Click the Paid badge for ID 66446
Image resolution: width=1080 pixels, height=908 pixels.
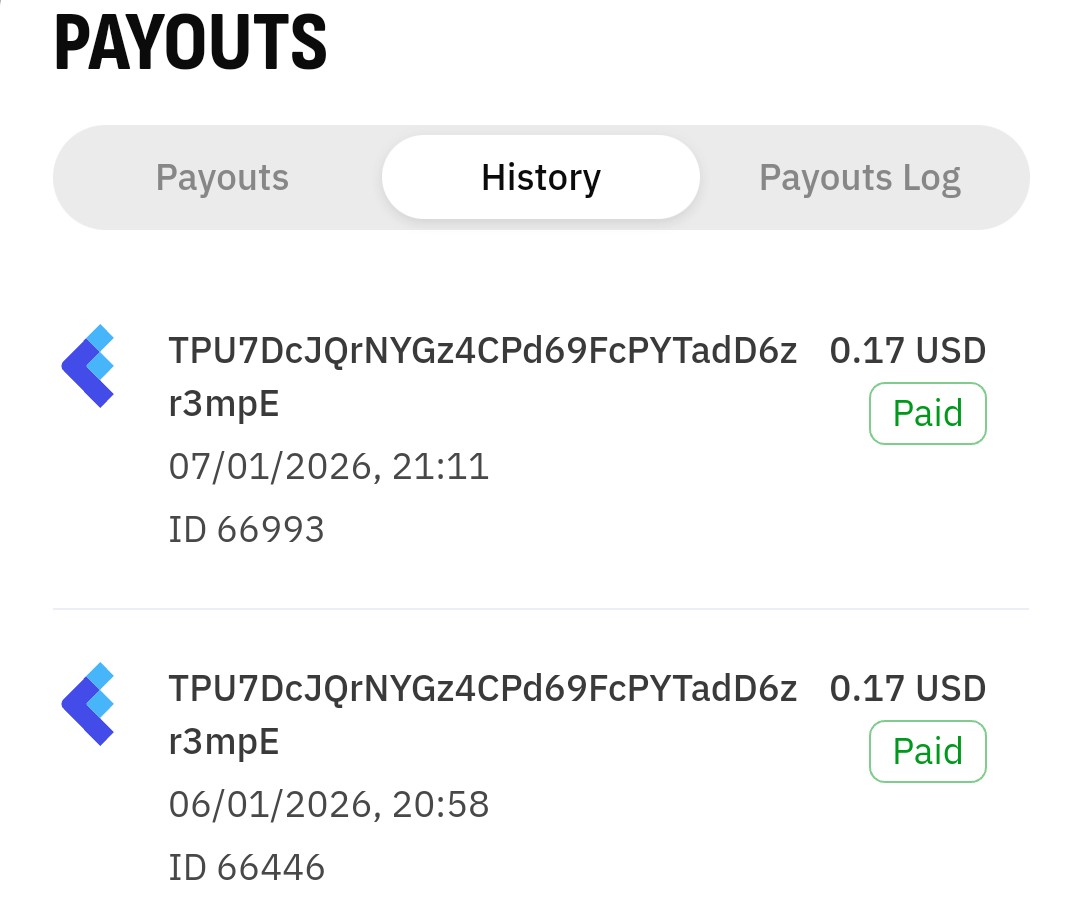[927, 751]
